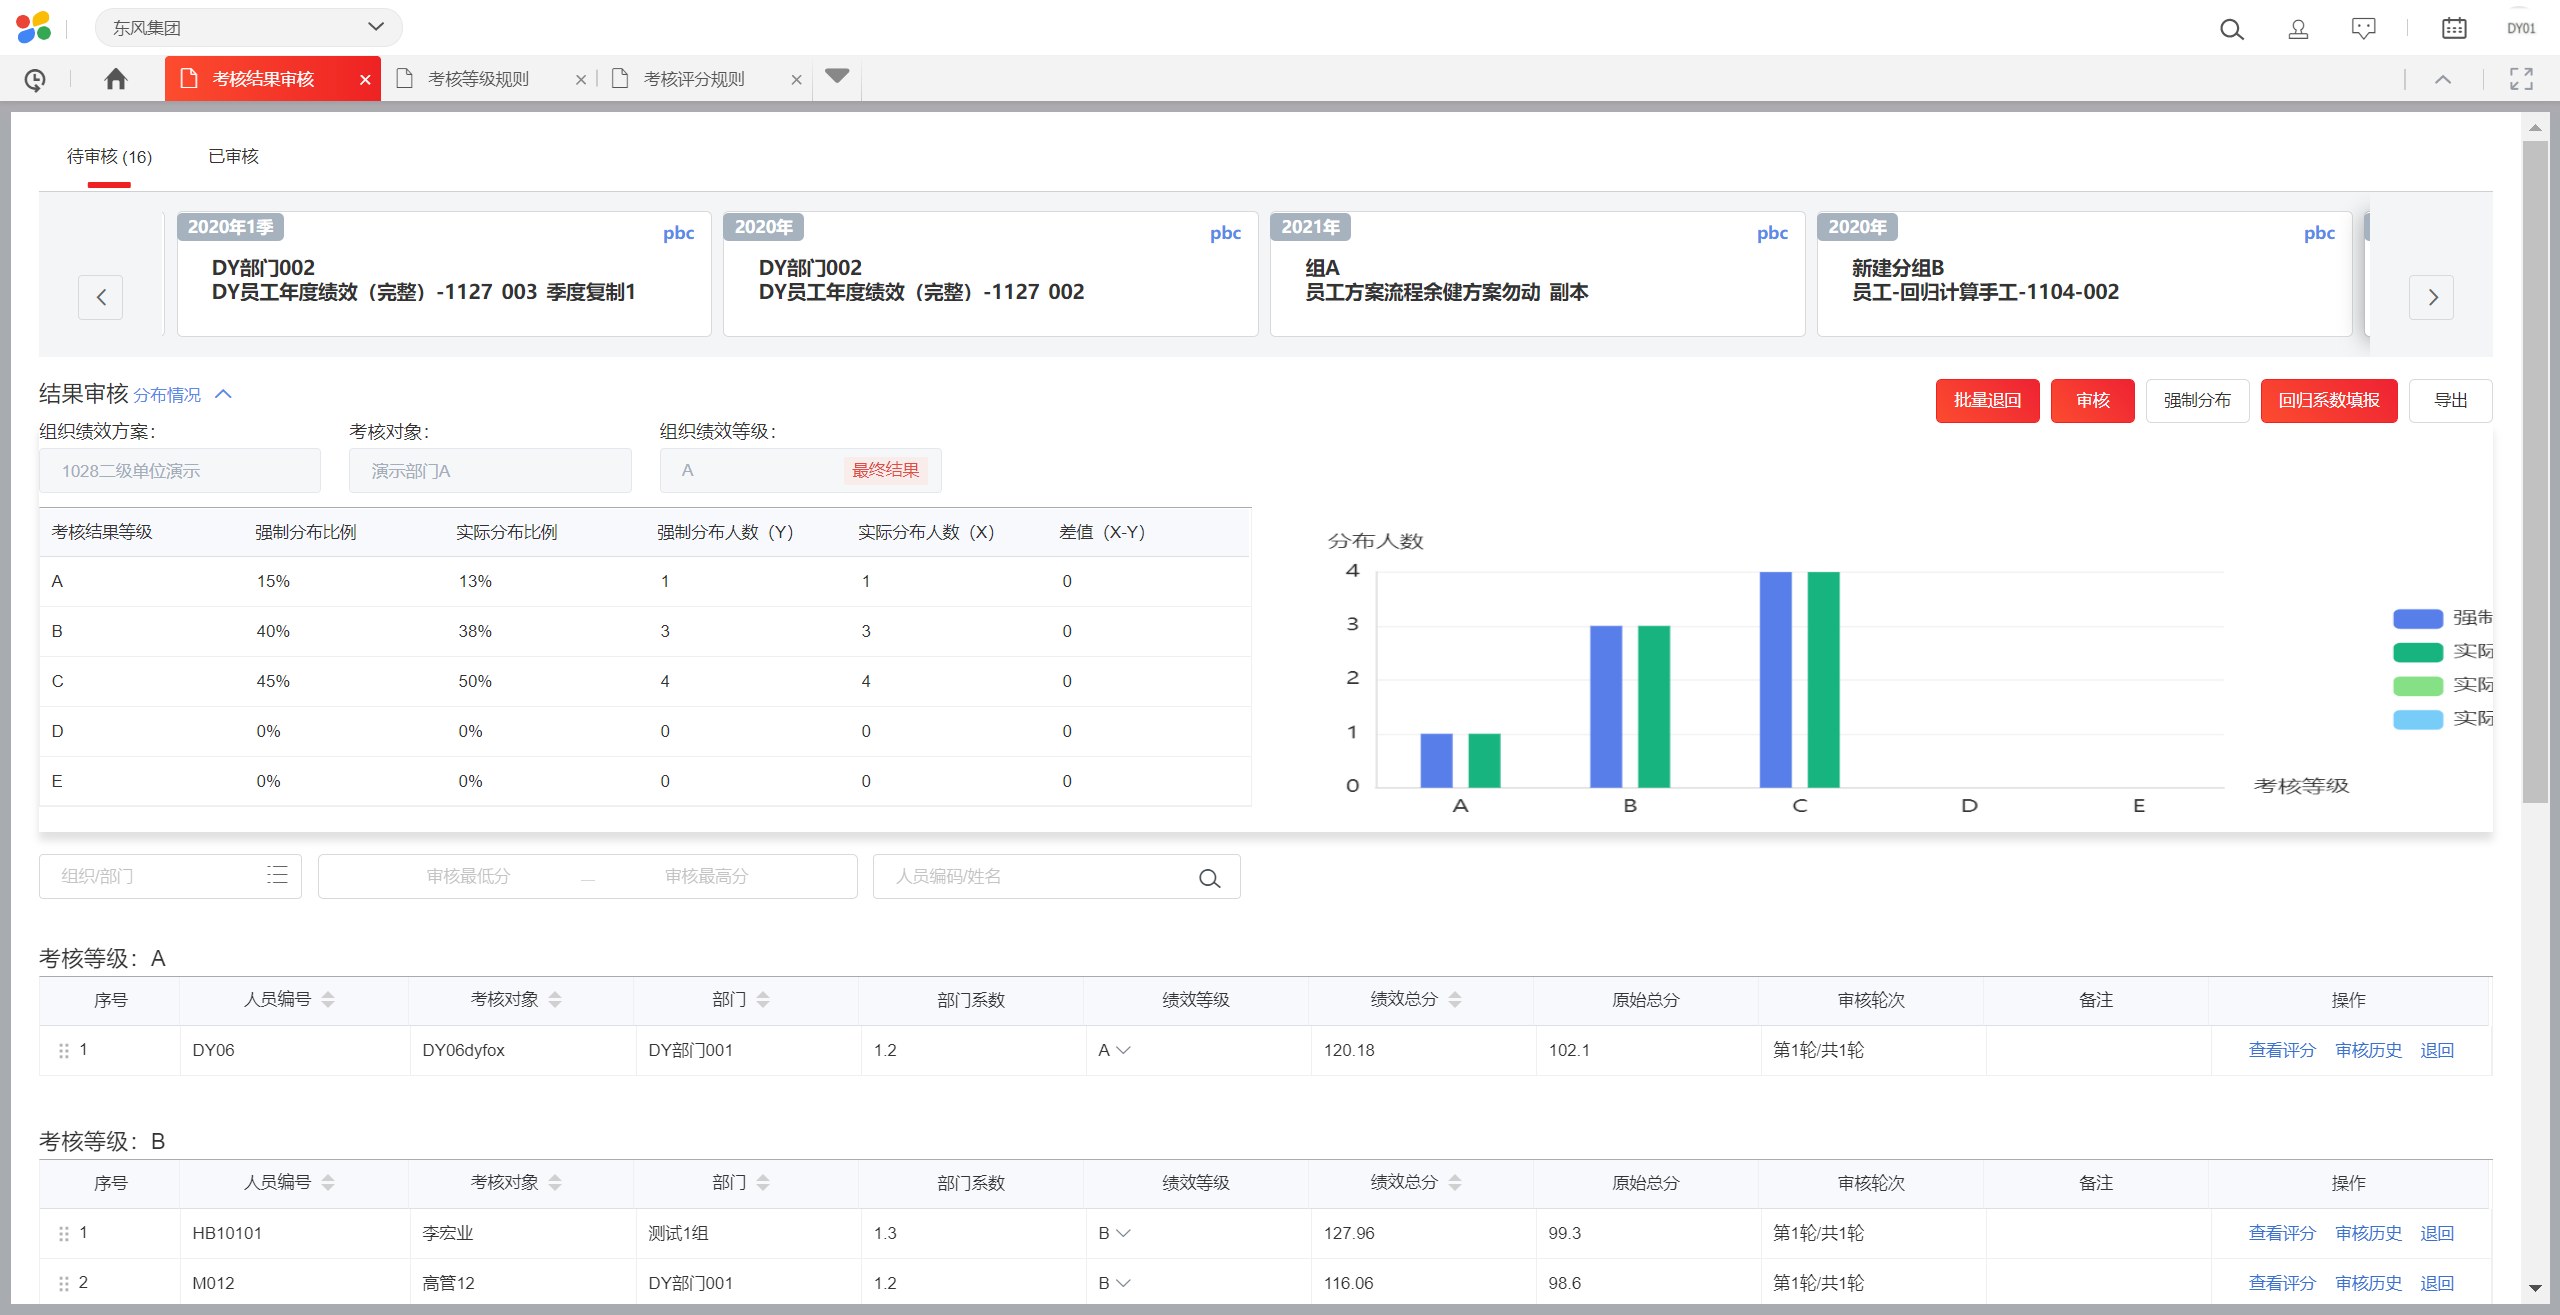Click the 人员编码/姓名 search field

(1056, 877)
